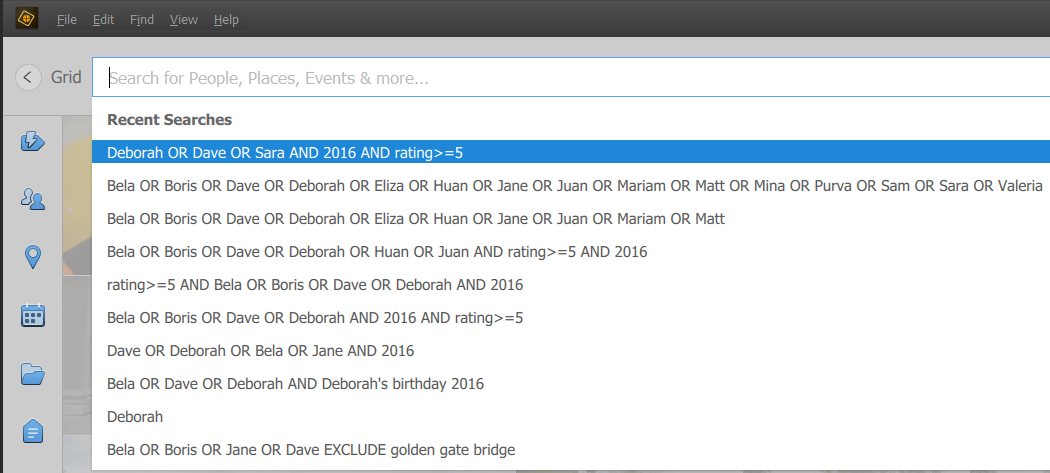Open the View menu
The height and width of the screenshot is (473, 1050).
click(x=184, y=20)
